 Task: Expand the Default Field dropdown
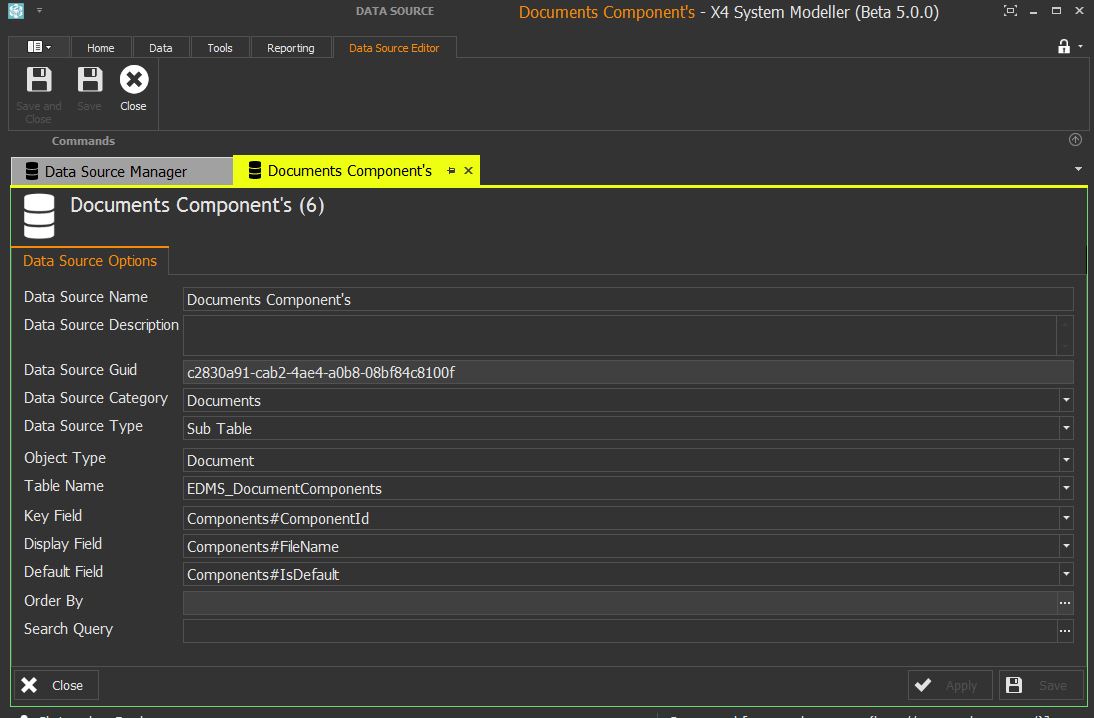[1066, 574]
